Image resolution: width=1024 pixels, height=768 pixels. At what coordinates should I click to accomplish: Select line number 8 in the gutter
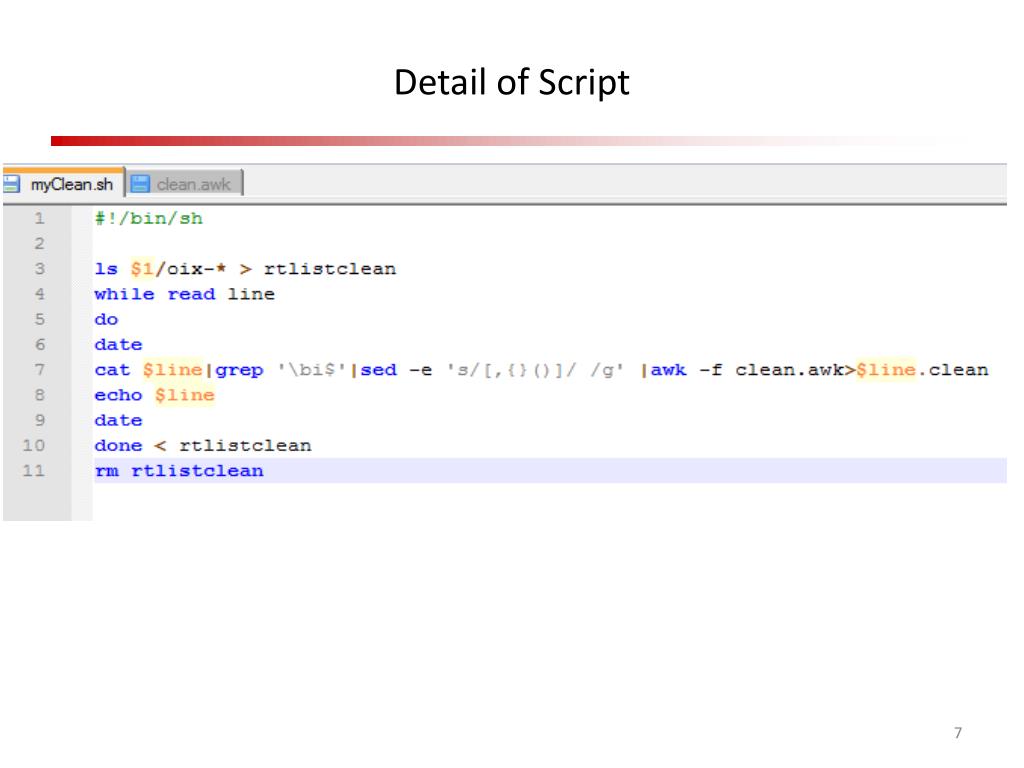39,395
